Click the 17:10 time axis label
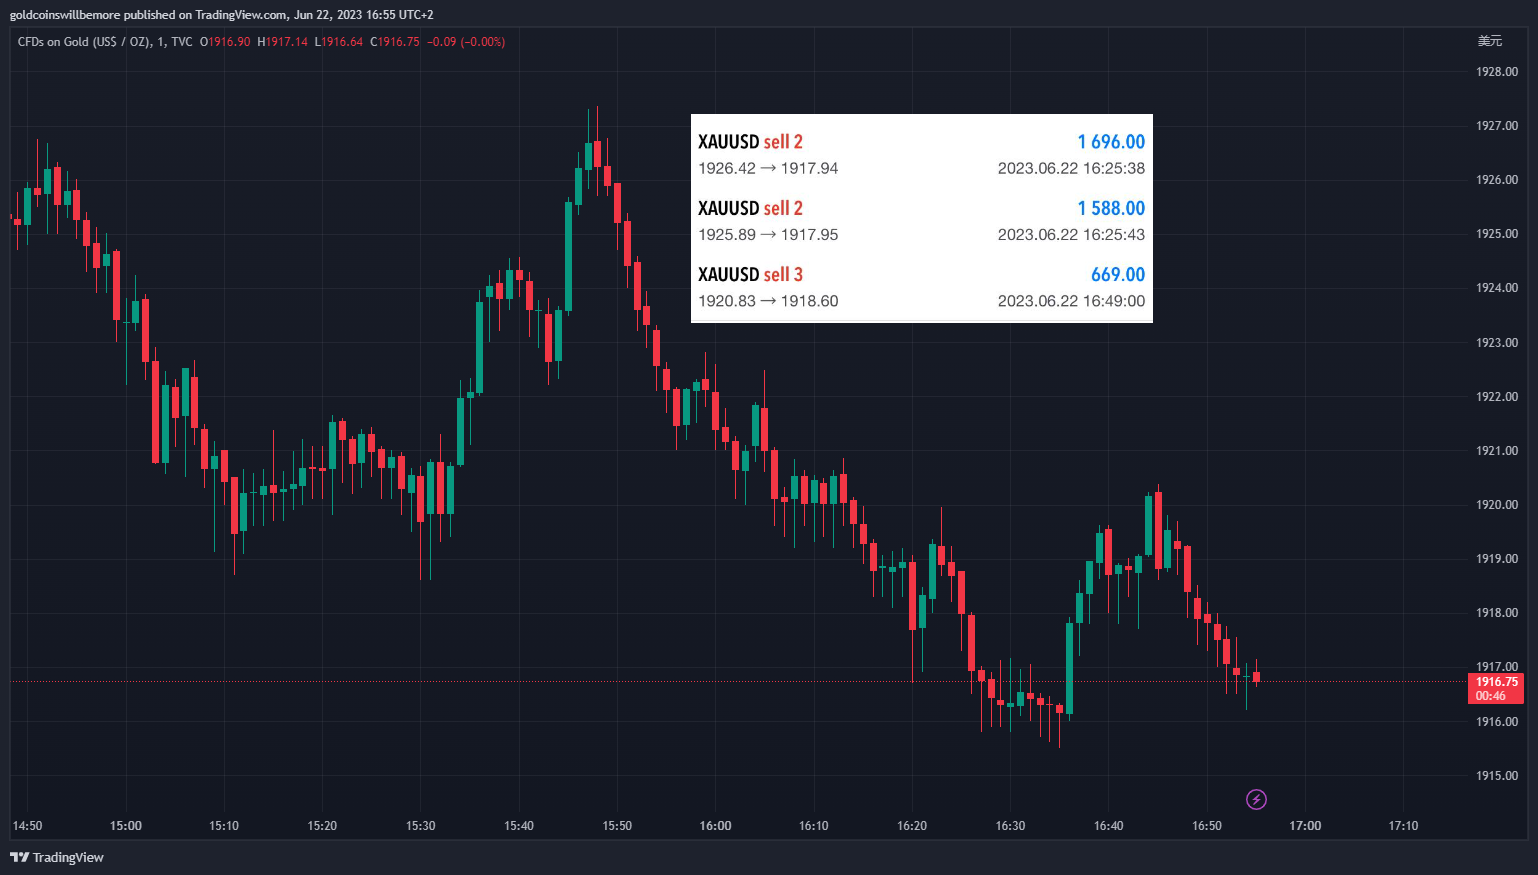 [x=1403, y=825]
